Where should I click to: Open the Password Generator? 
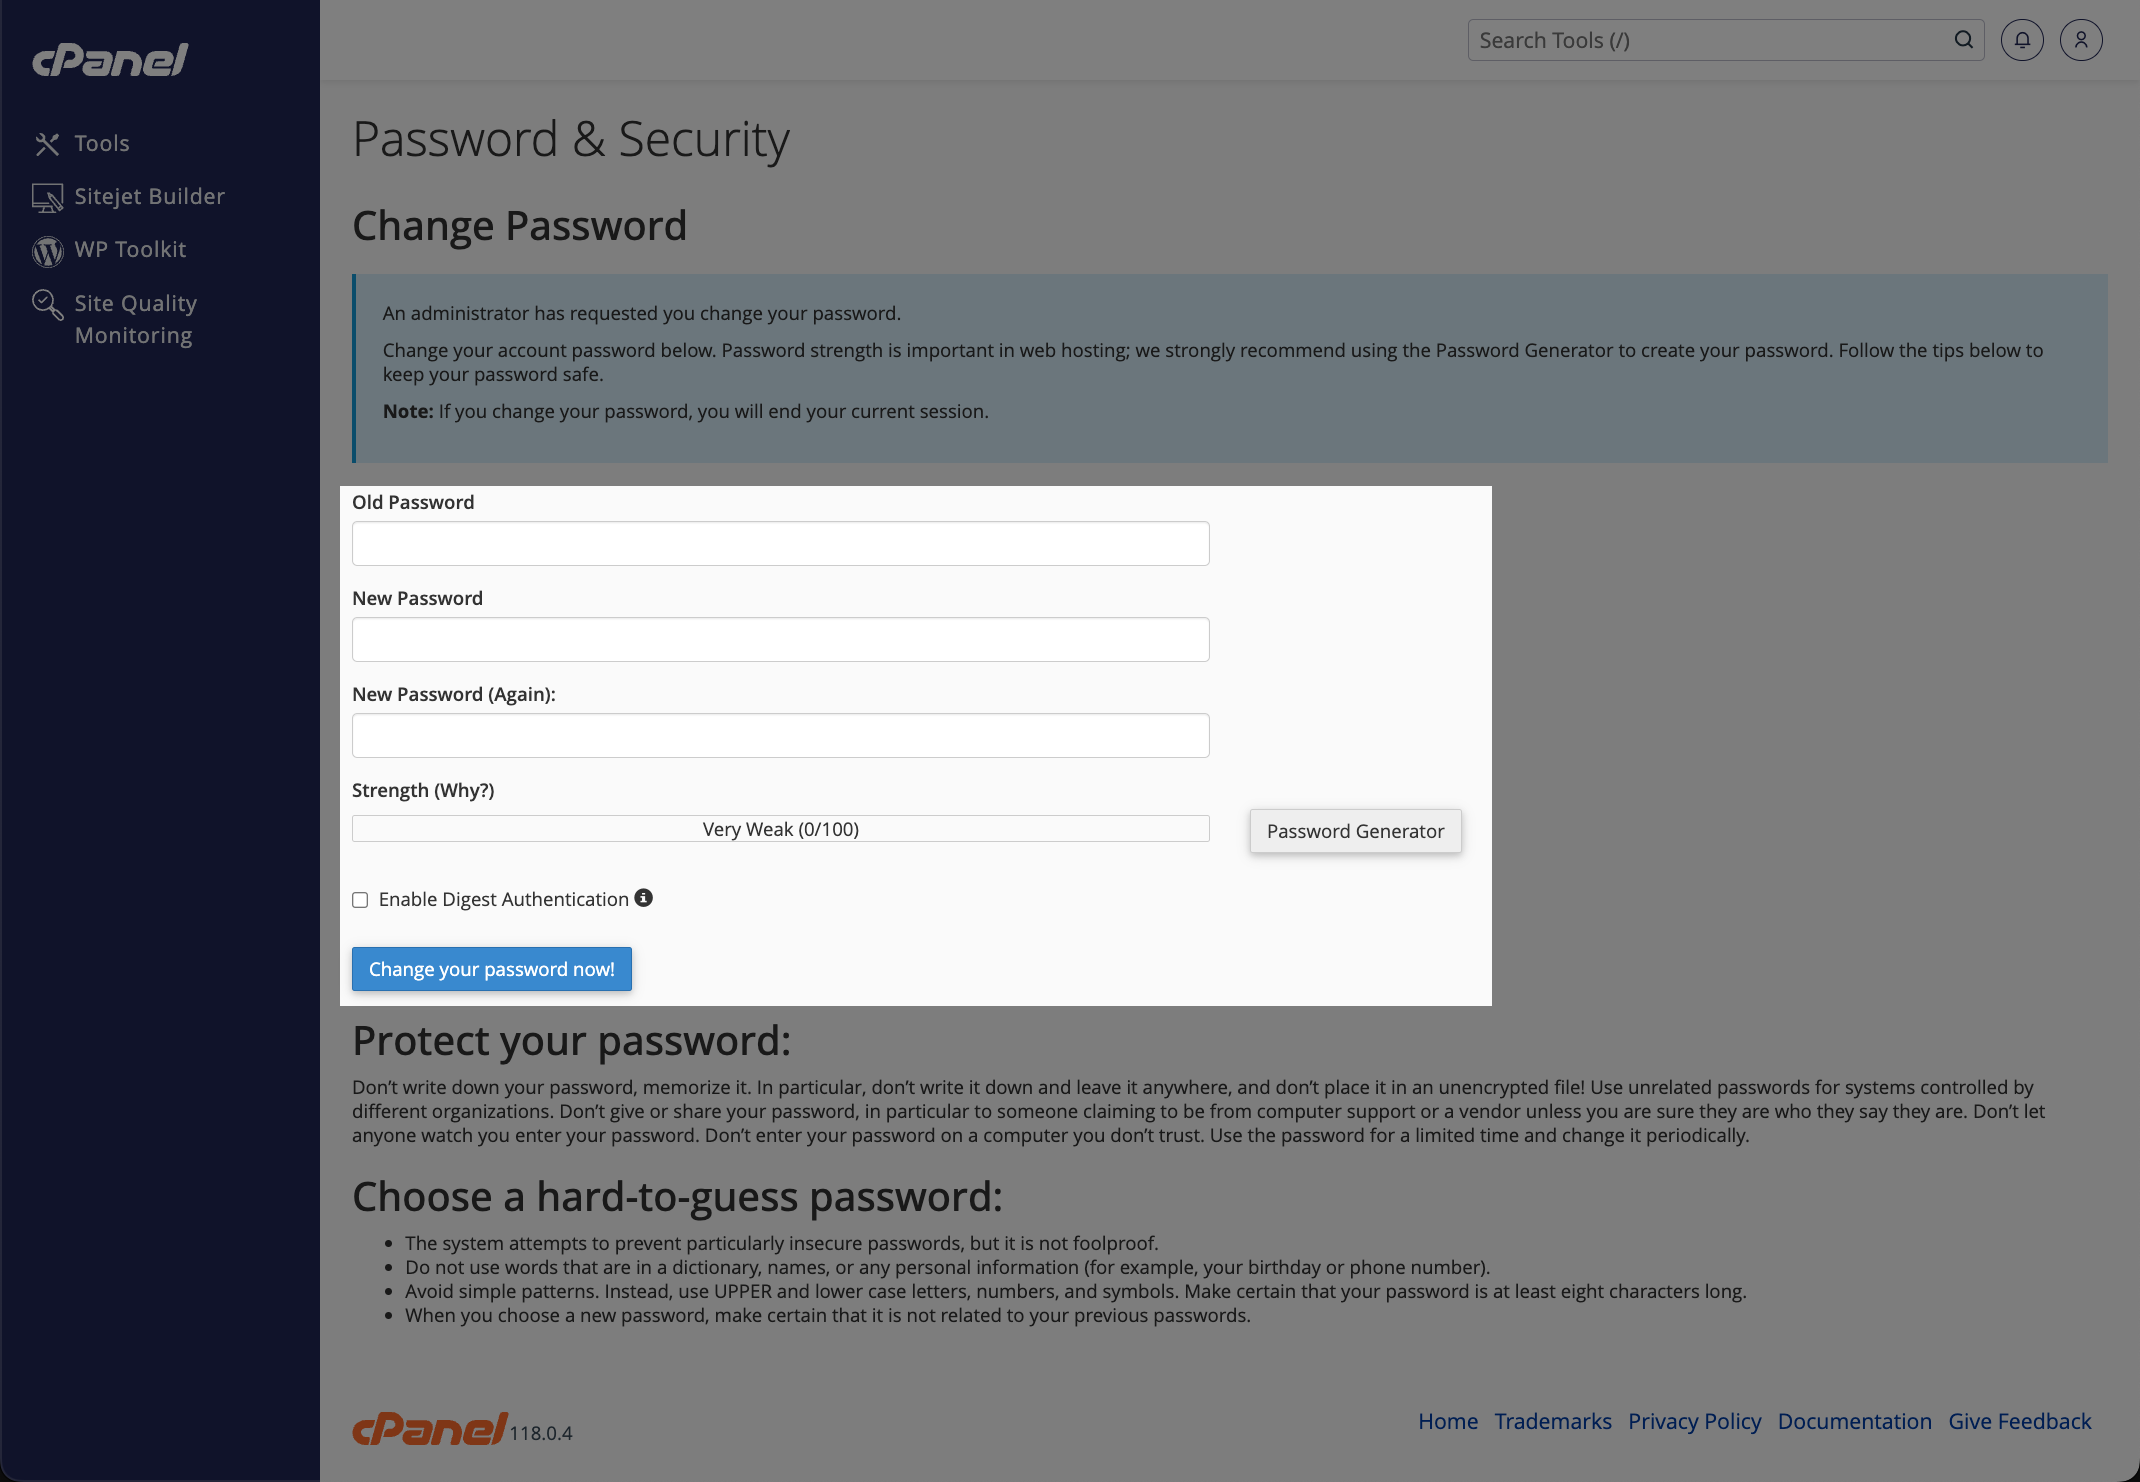[x=1355, y=831]
